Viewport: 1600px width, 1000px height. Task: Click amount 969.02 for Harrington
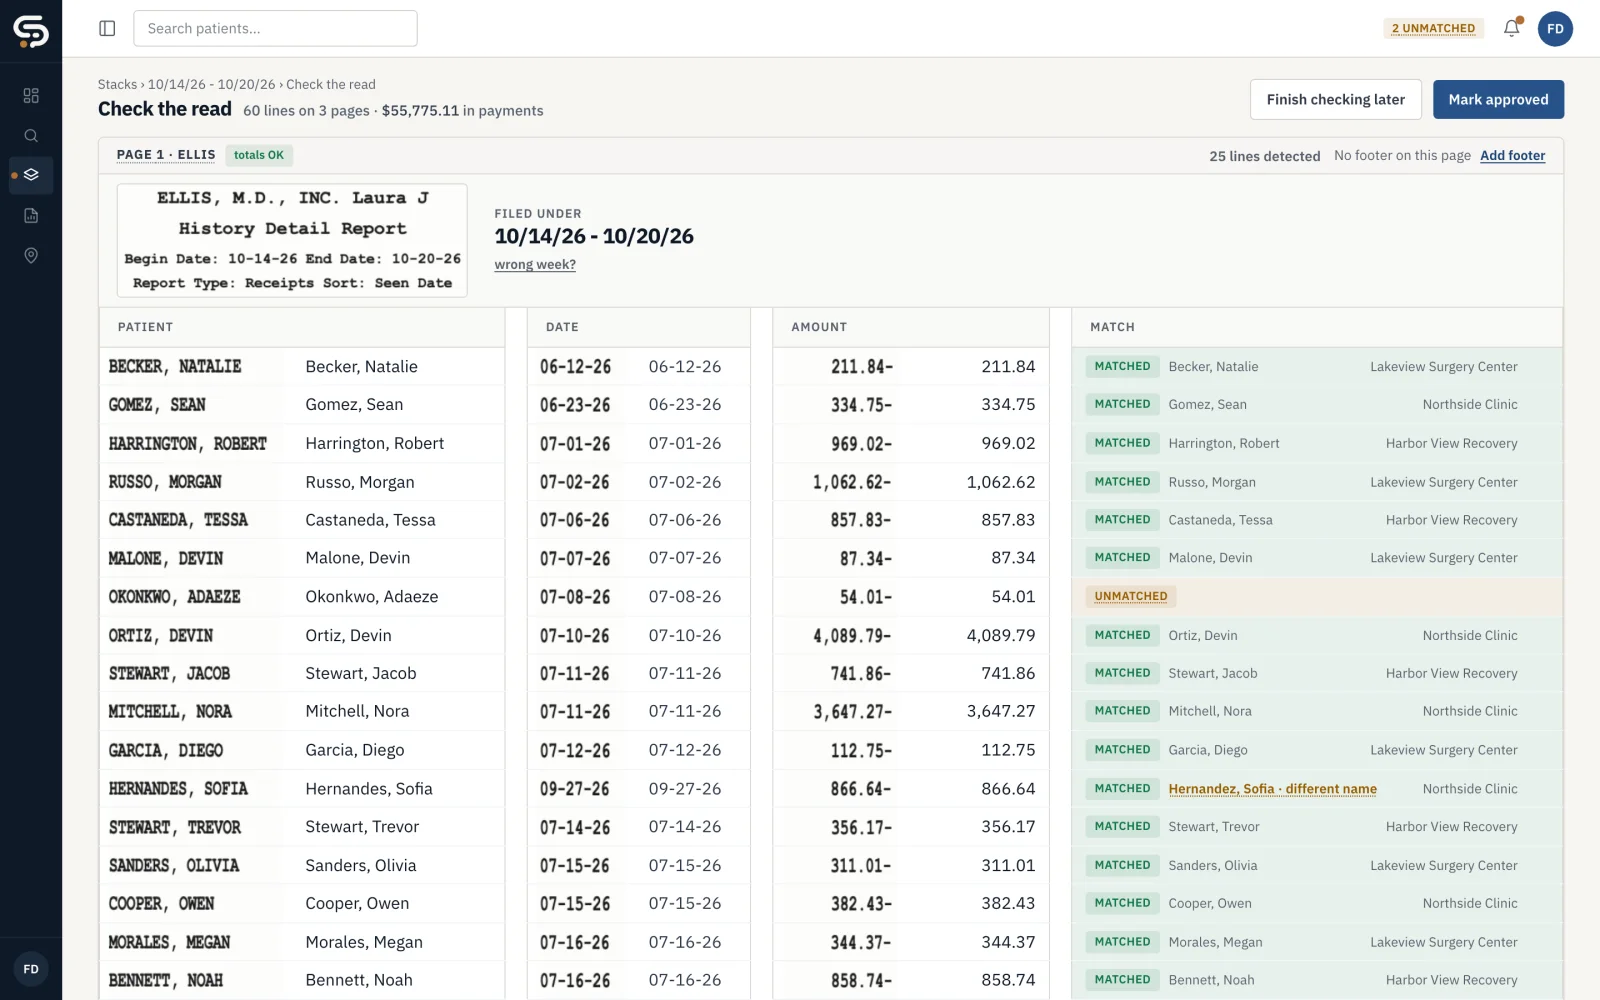tap(1008, 443)
